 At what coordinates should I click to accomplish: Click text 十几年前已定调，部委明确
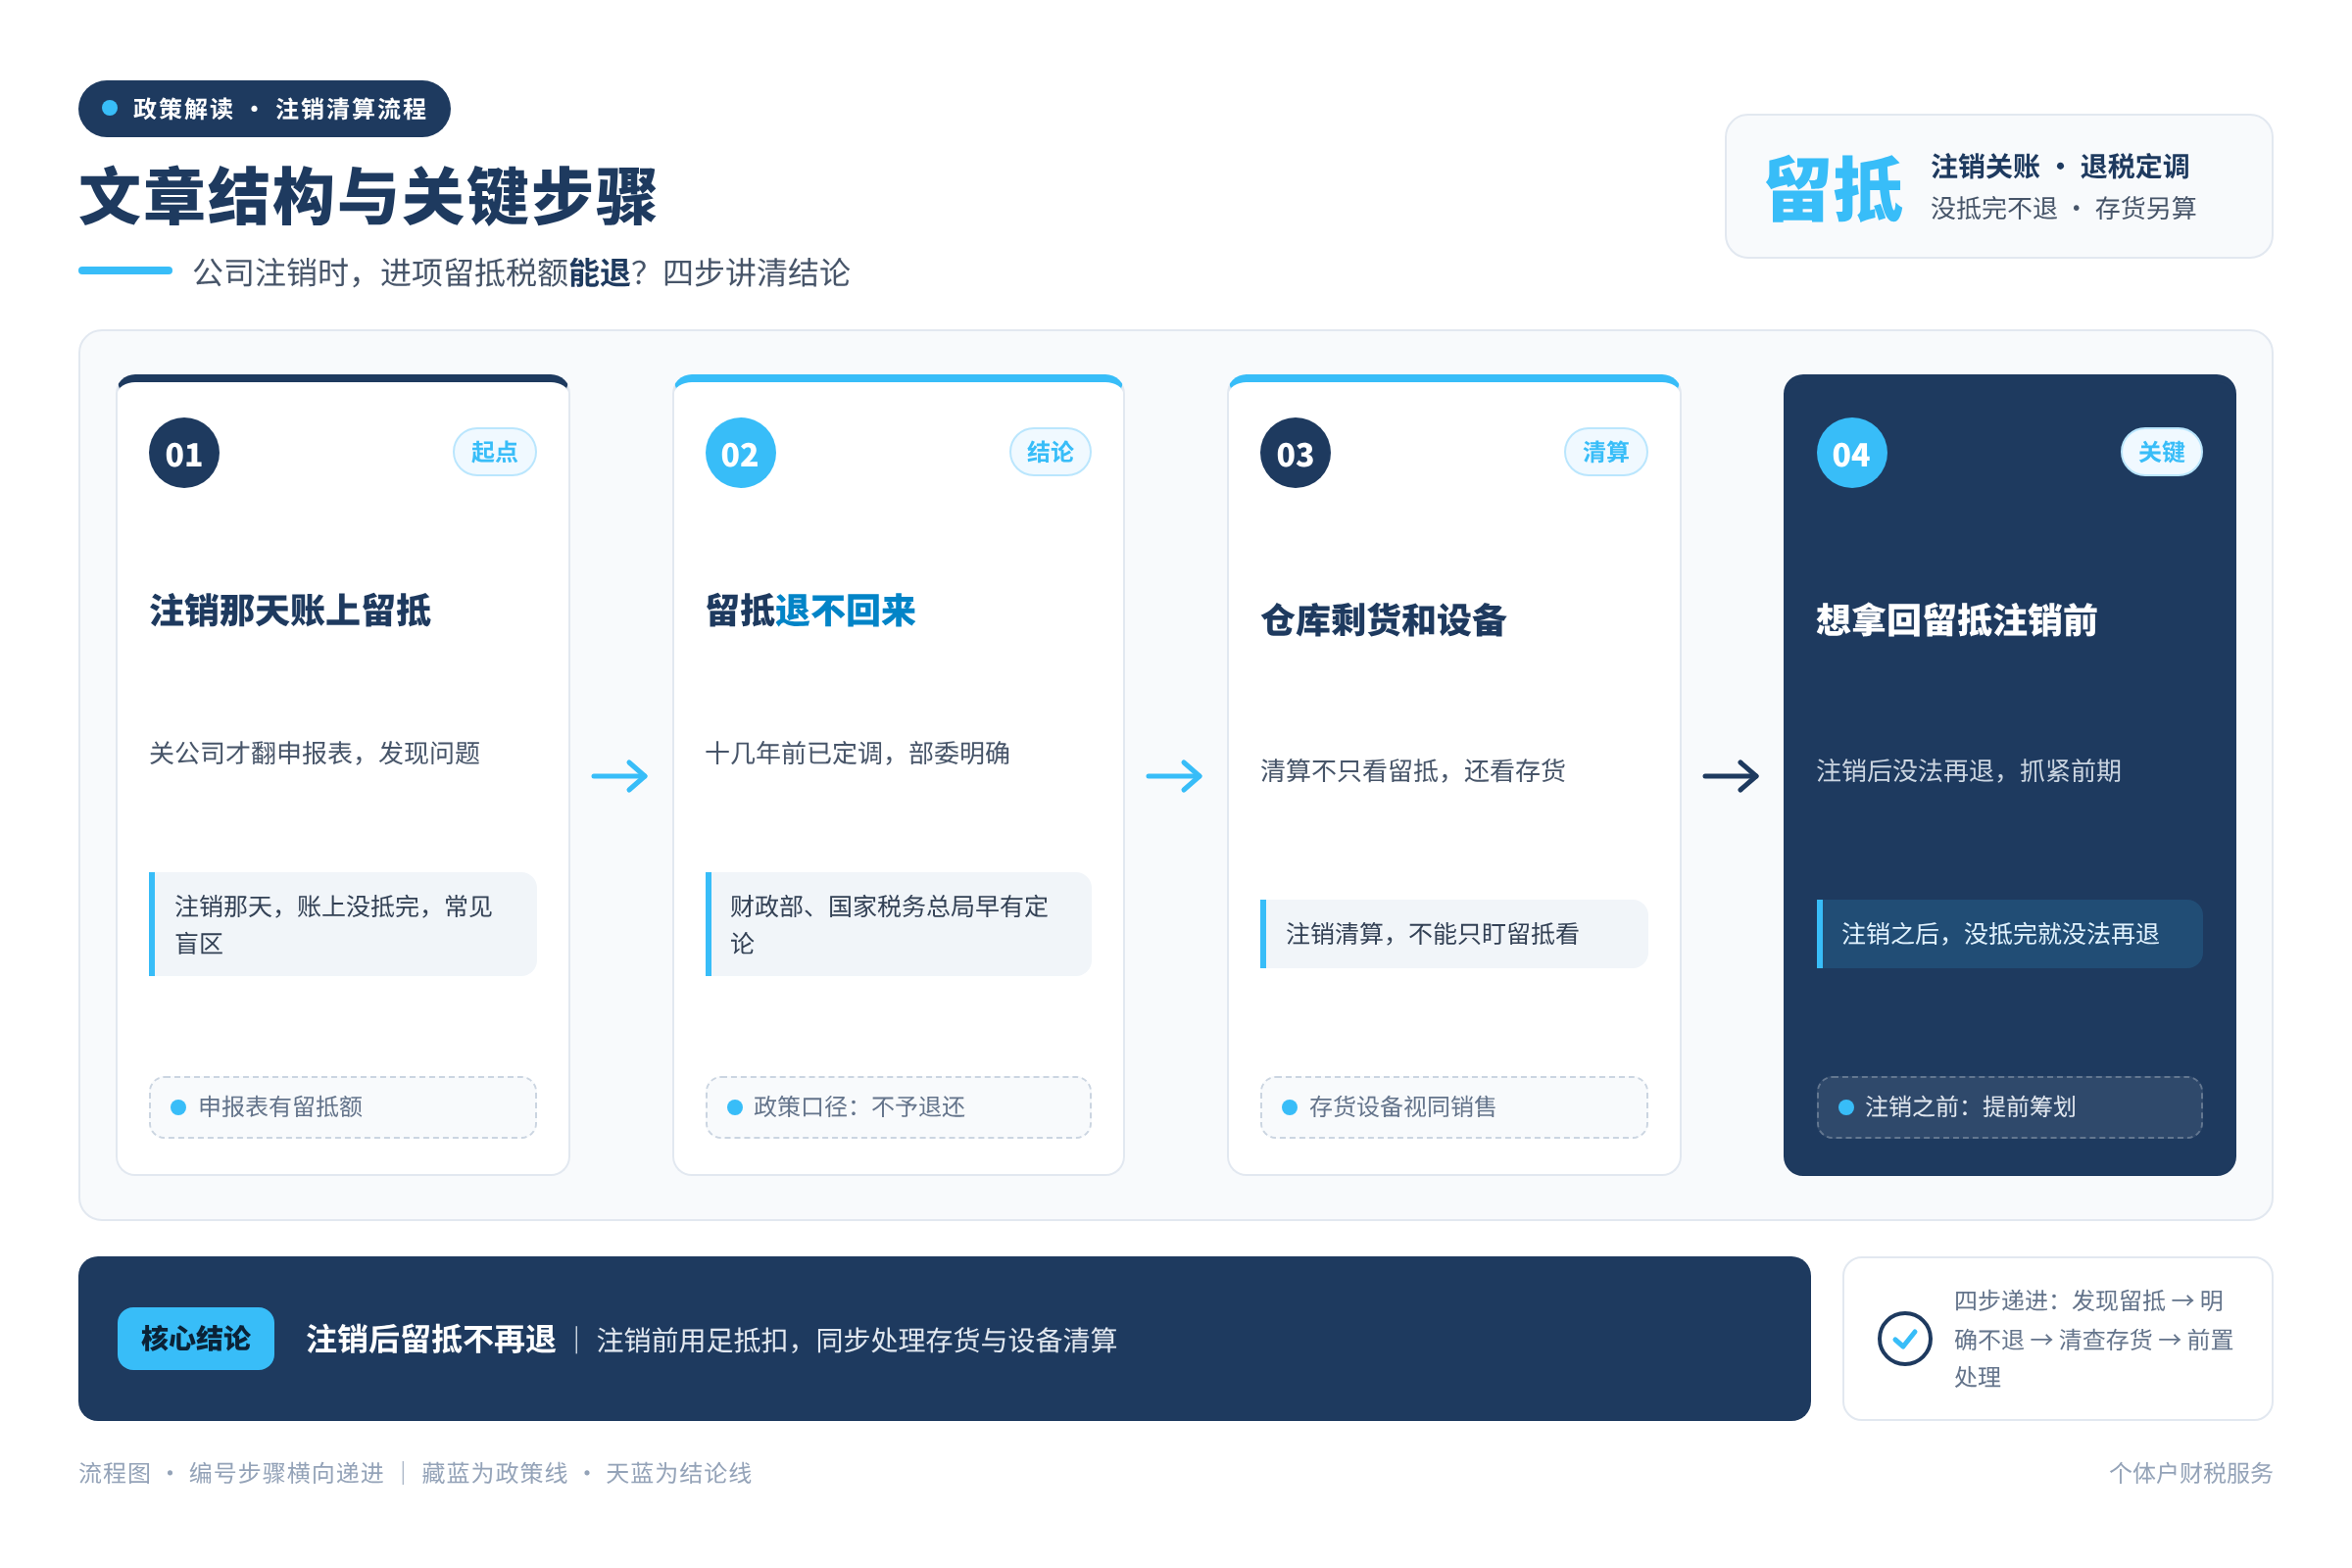tap(857, 753)
